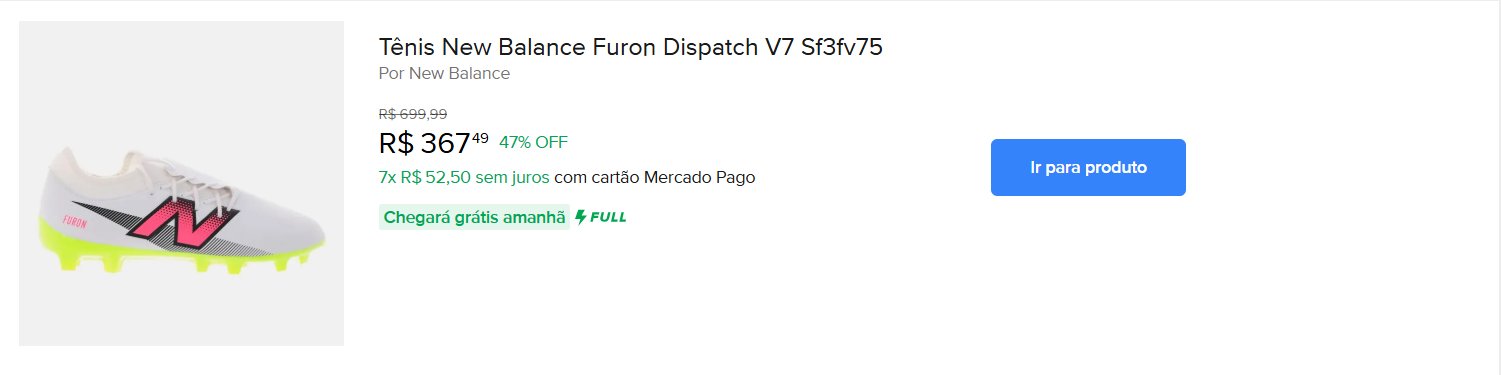Click the R$ currency symbol of current price
1501x375 pixels.
(396, 143)
